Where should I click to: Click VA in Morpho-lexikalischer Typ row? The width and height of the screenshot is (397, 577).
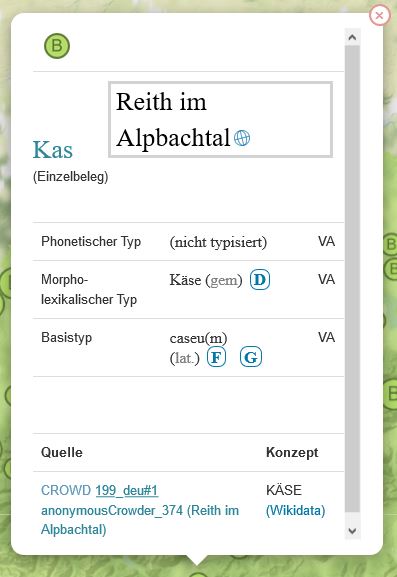click(x=326, y=279)
